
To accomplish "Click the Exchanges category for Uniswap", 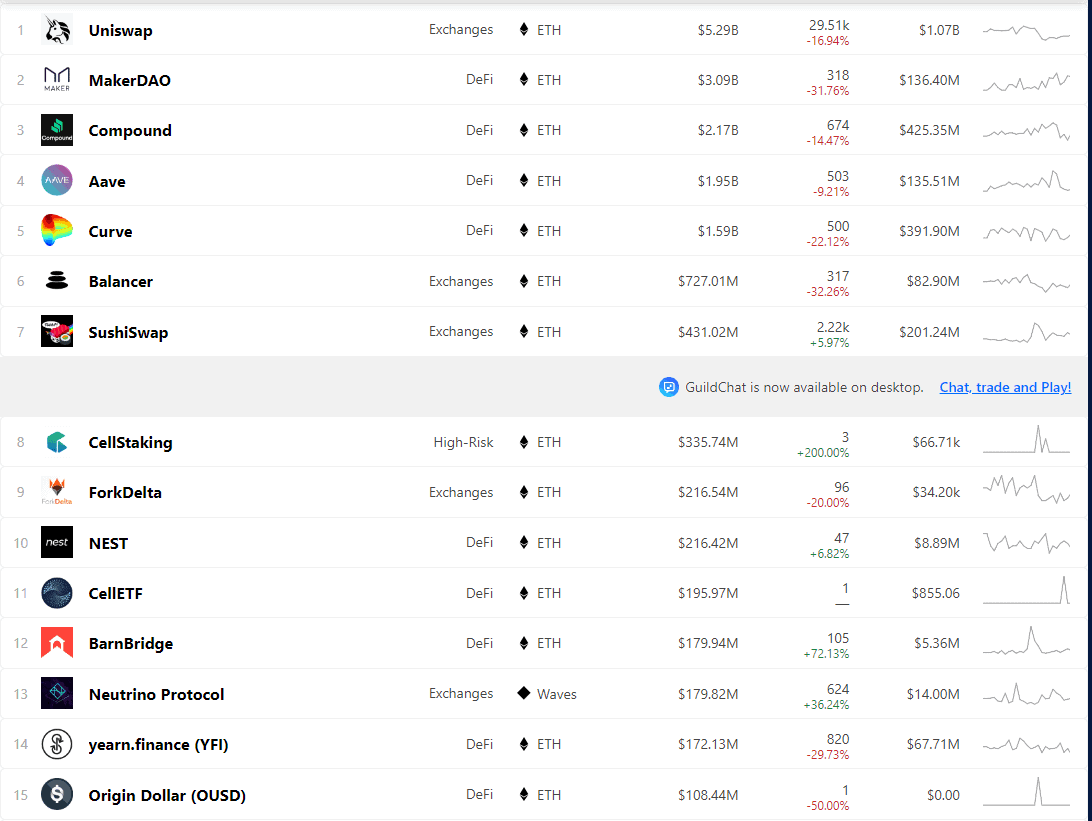I will (x=461, y=30).
